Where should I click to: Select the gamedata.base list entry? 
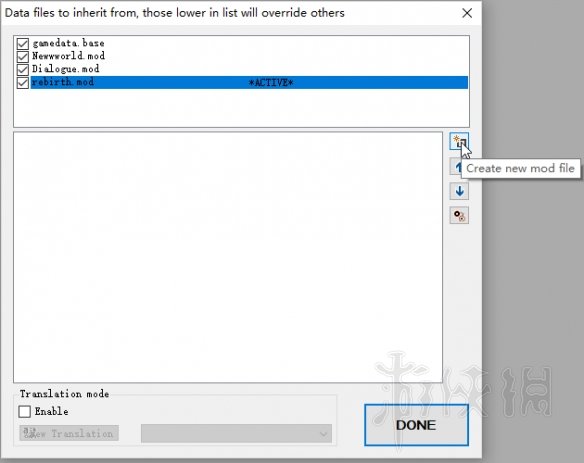pos(68,43)
